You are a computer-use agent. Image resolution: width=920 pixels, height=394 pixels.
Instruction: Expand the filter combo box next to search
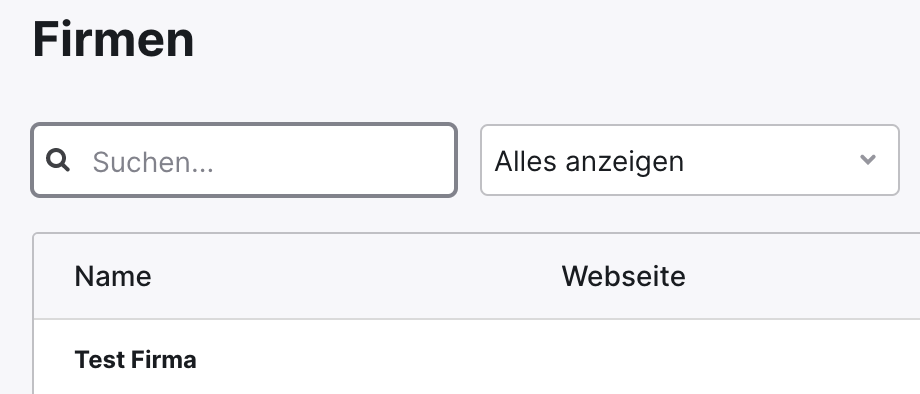(689, 160)
